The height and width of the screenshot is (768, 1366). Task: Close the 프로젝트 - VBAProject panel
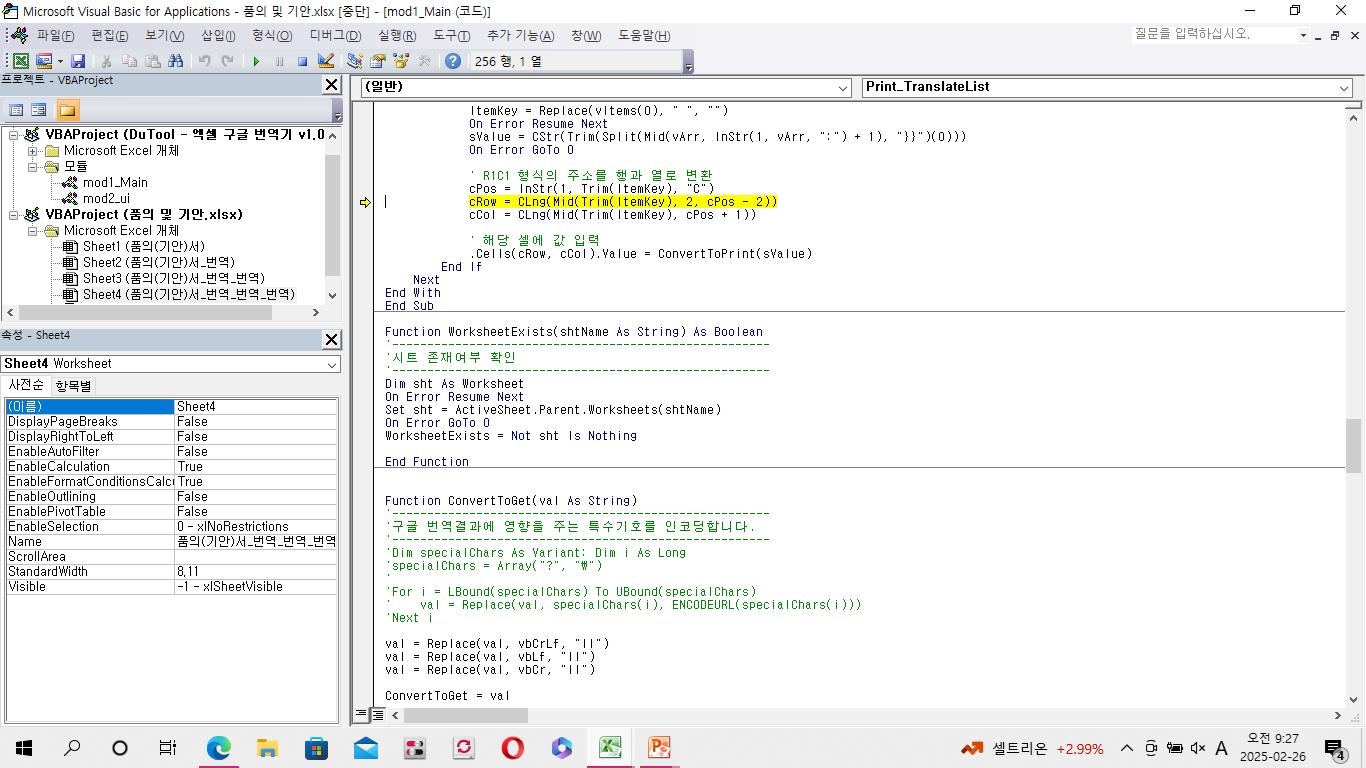click(331, 85)
